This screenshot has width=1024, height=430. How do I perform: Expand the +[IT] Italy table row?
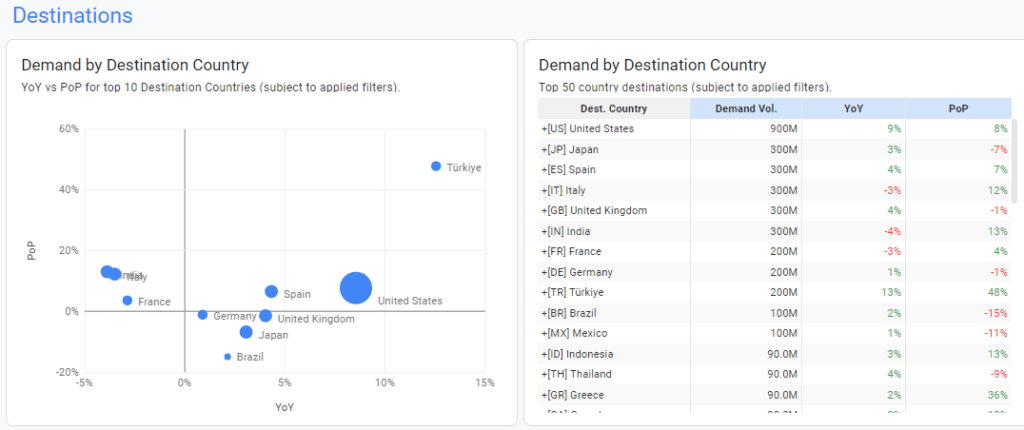[544, 190]
